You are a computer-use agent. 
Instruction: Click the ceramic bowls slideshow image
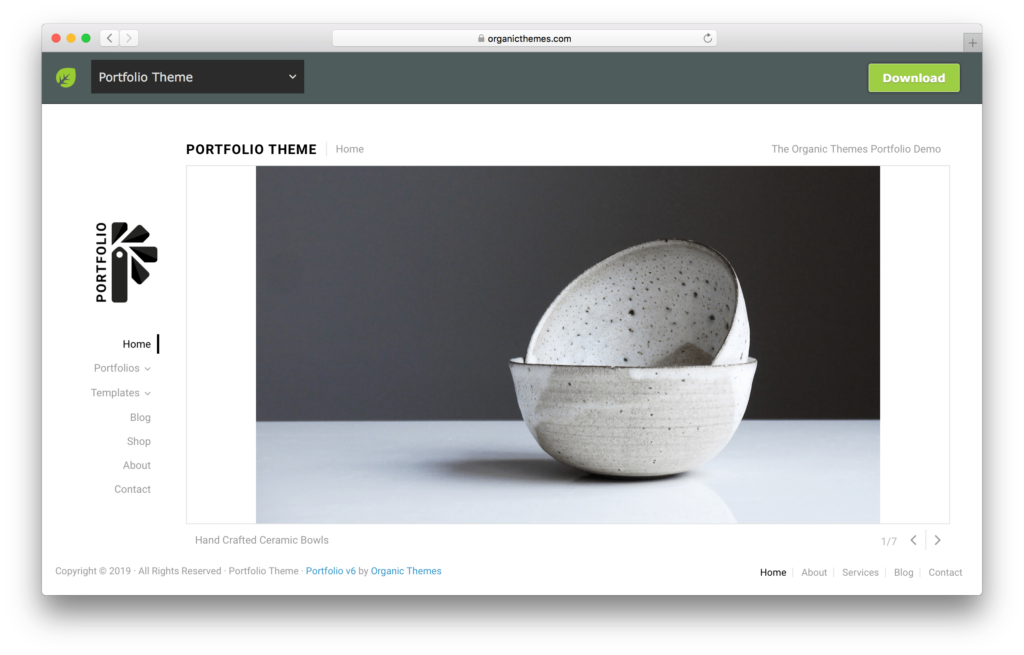568,344
